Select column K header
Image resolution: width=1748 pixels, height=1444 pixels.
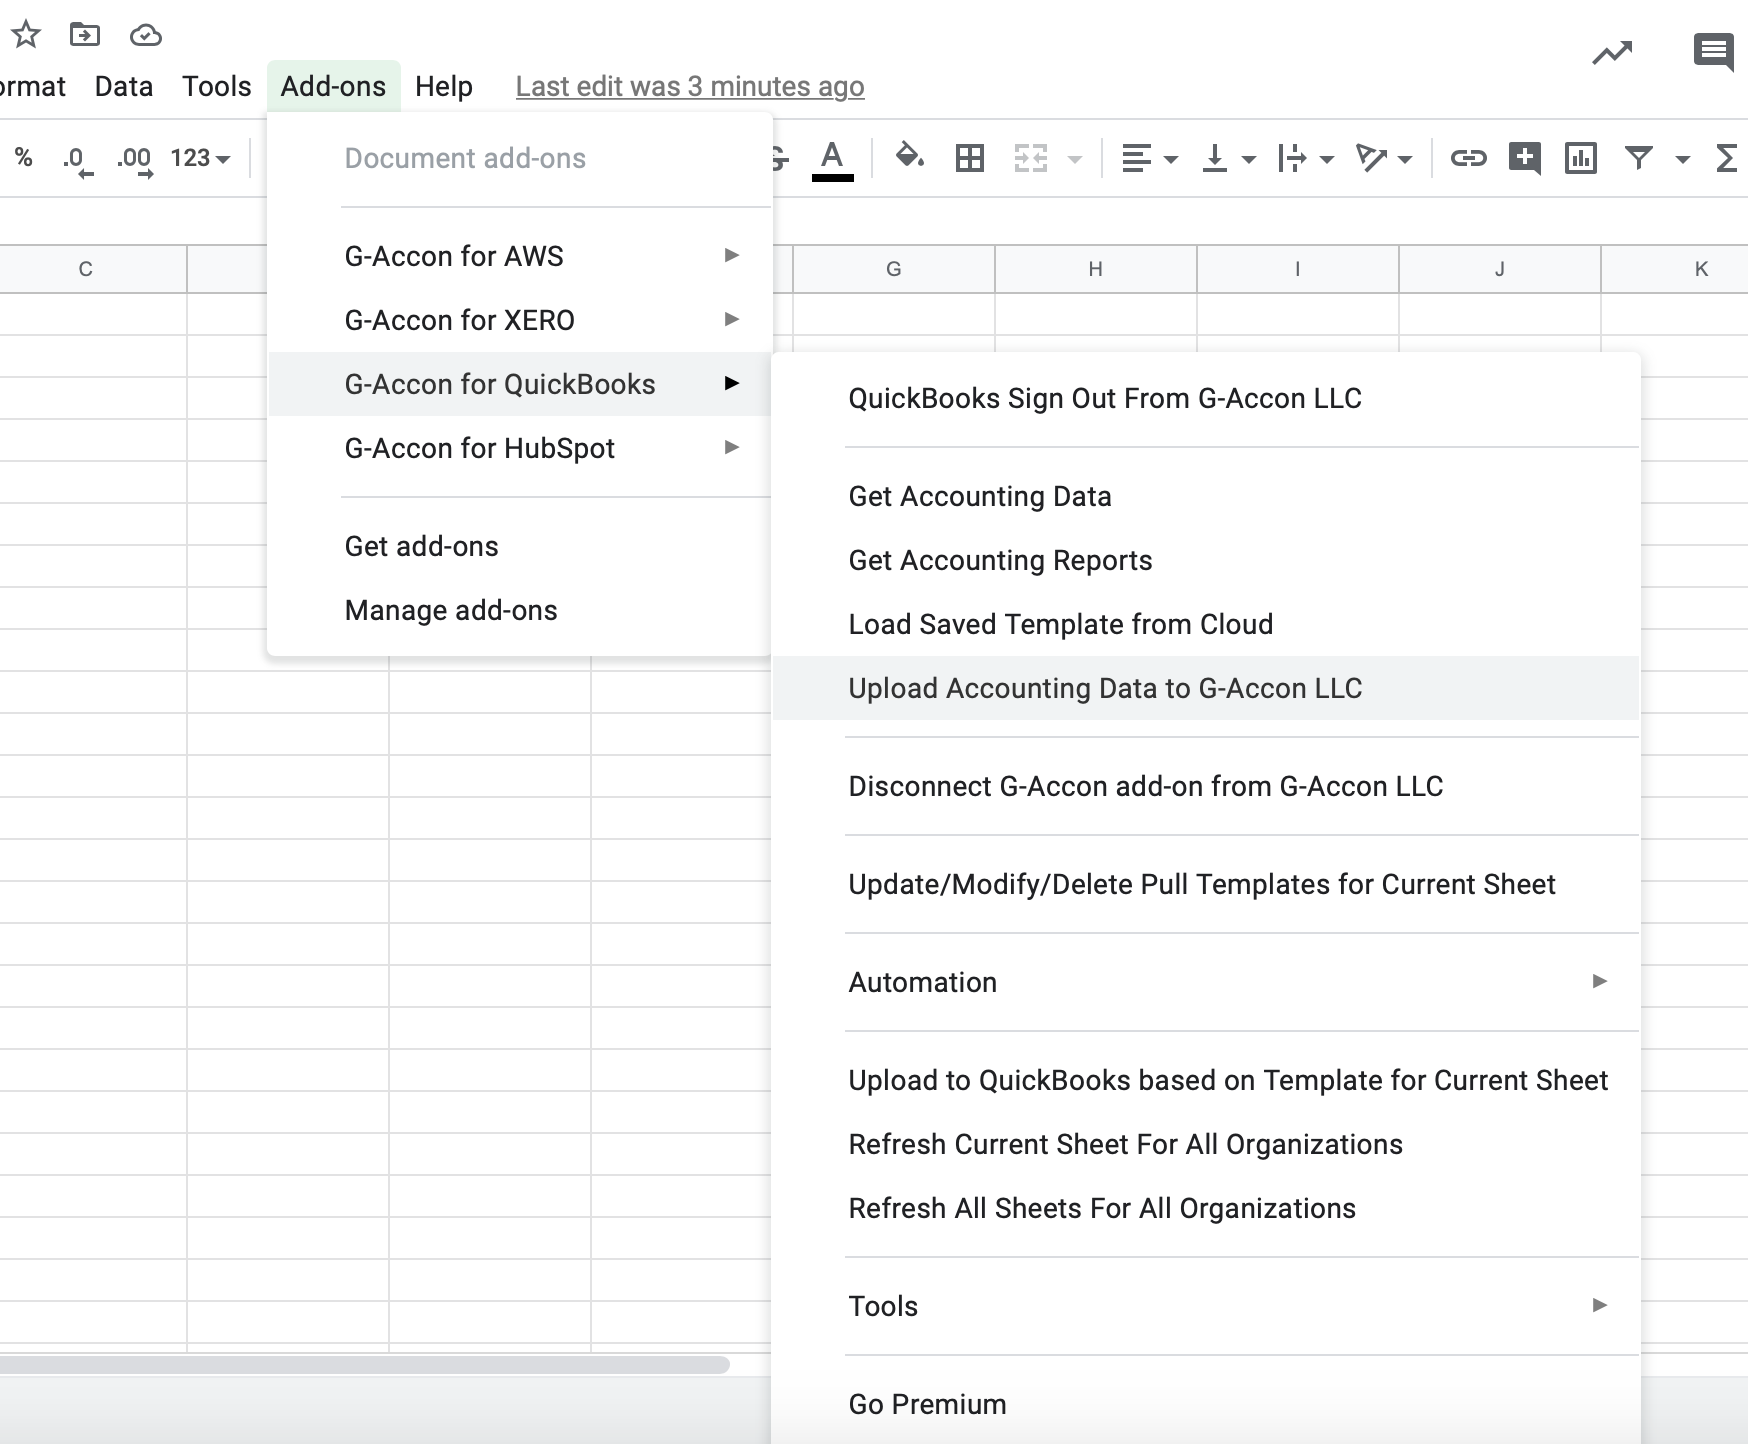[x=1675, y=269]
